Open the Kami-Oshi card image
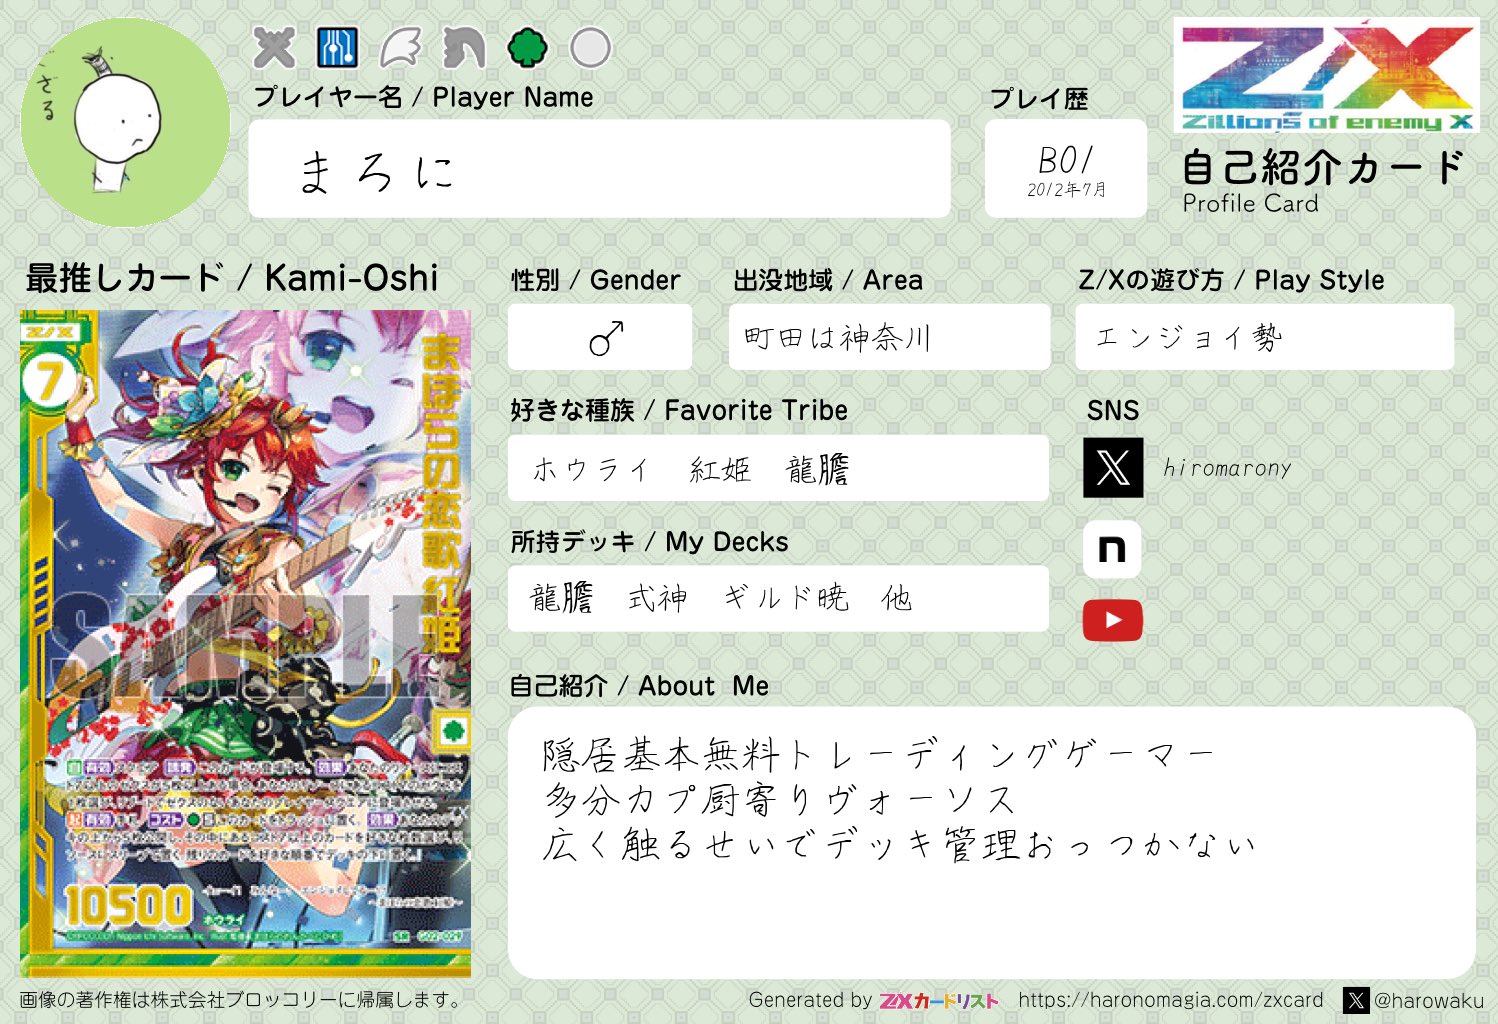1498x1024 pixels. (245, 644)
